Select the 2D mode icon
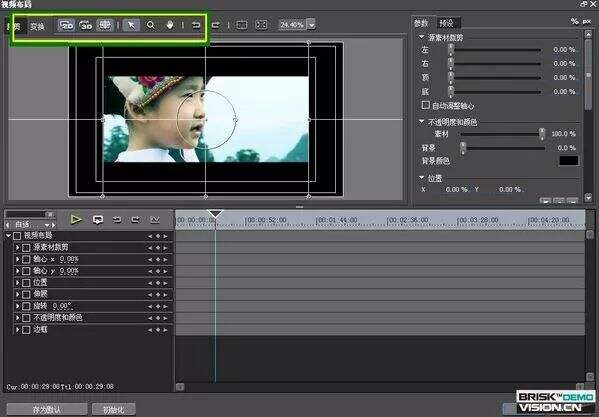Image resolution: width=599 pixels, height=417 pixels. [66, 25]
